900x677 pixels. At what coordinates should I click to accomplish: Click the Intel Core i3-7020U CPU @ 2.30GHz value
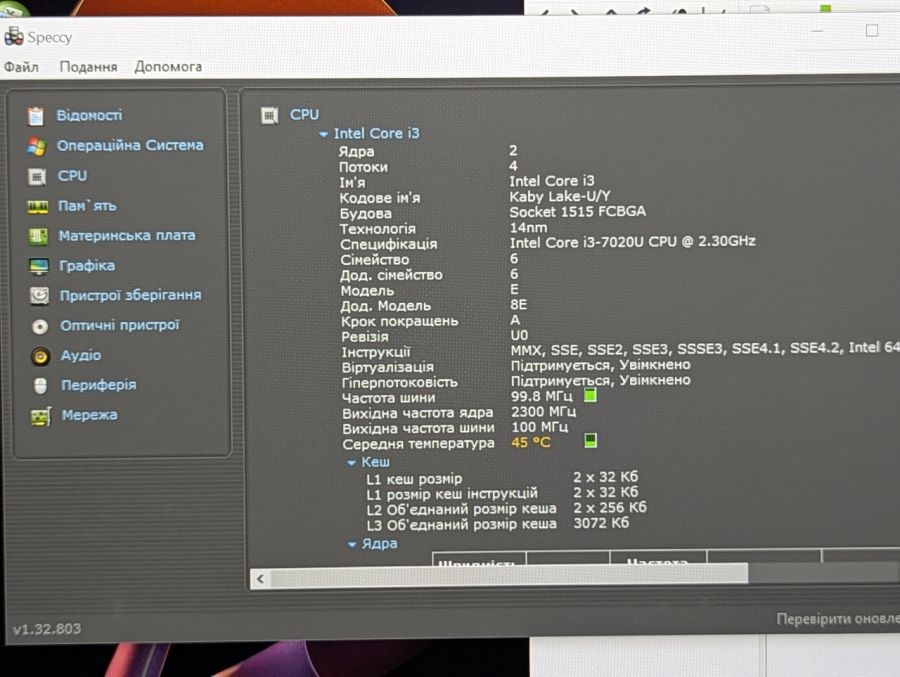pyautogui.click(x=633, y=242)
